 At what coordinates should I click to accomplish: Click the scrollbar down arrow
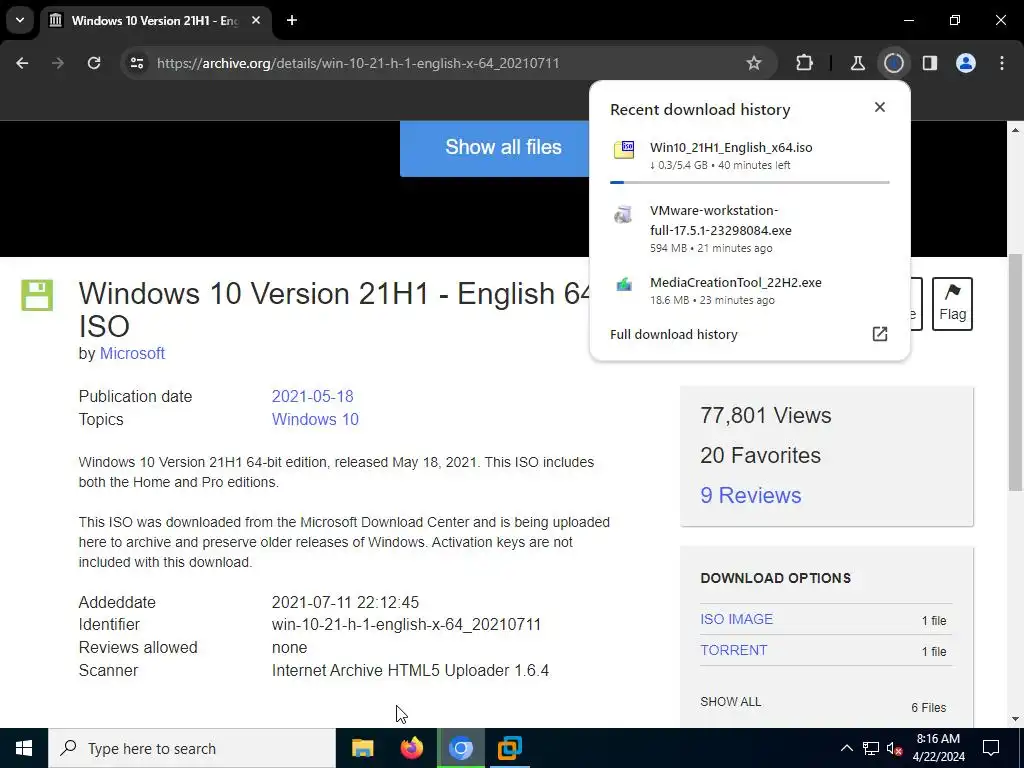pyautogui.click(x=1016, y=719)
